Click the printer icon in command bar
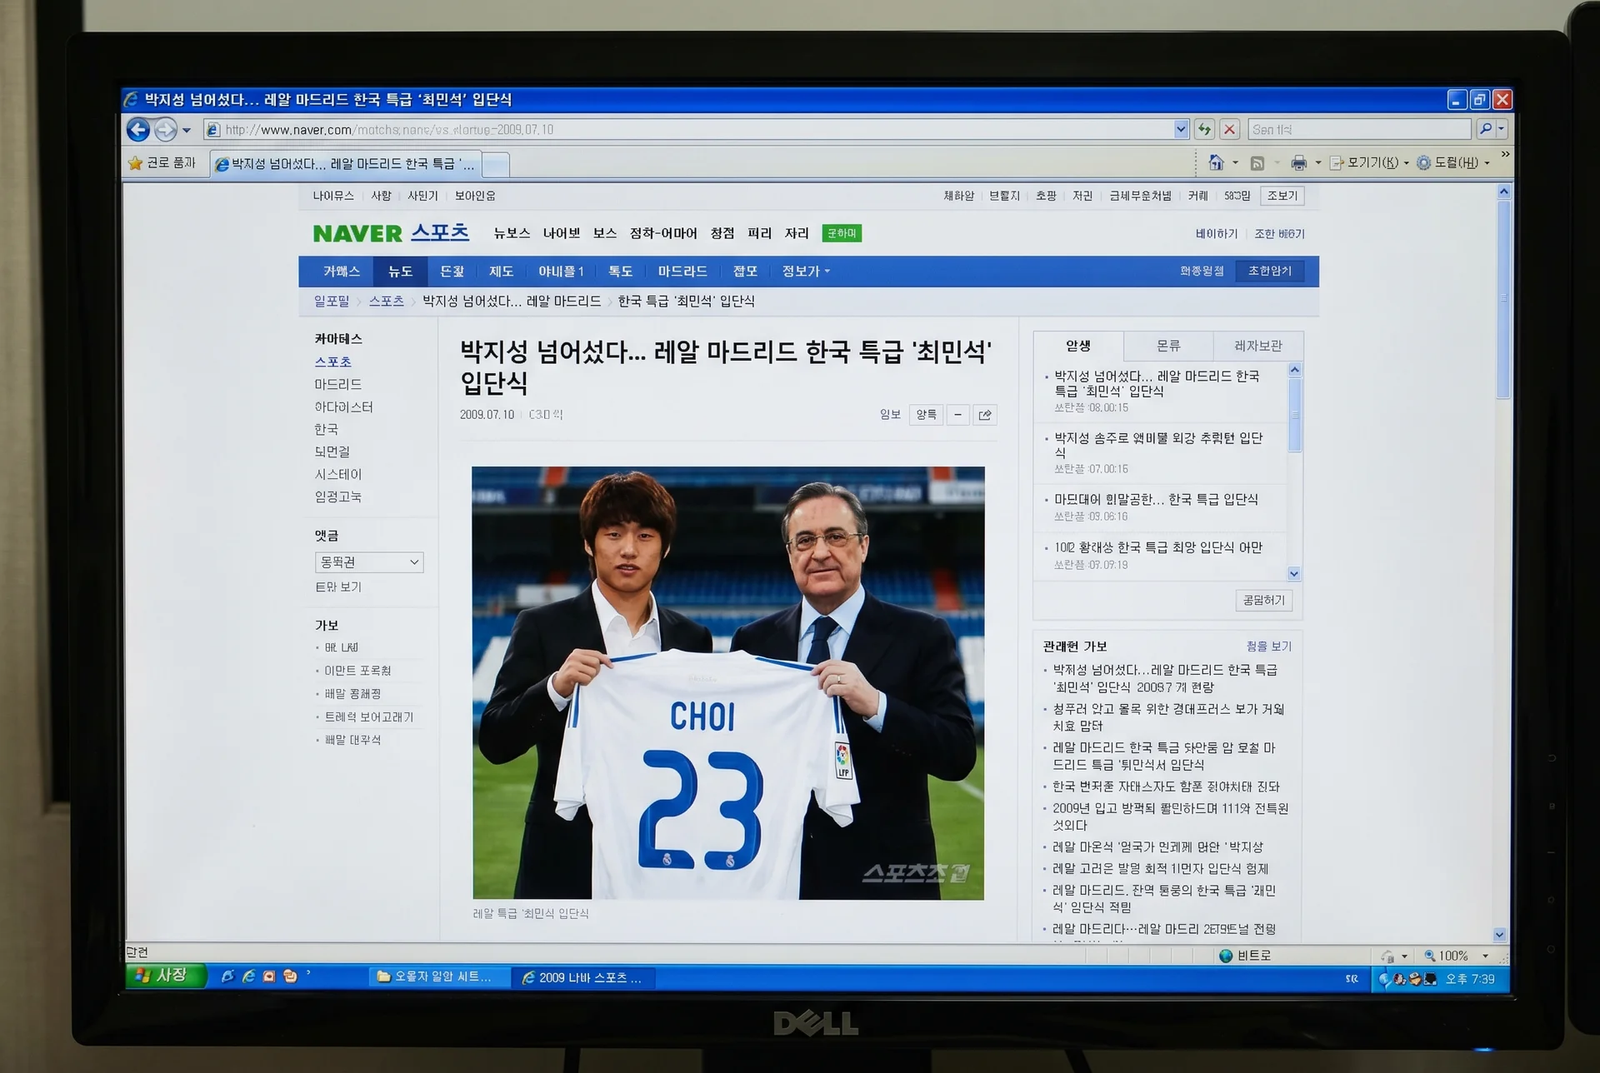 [x=1298, y=162]
